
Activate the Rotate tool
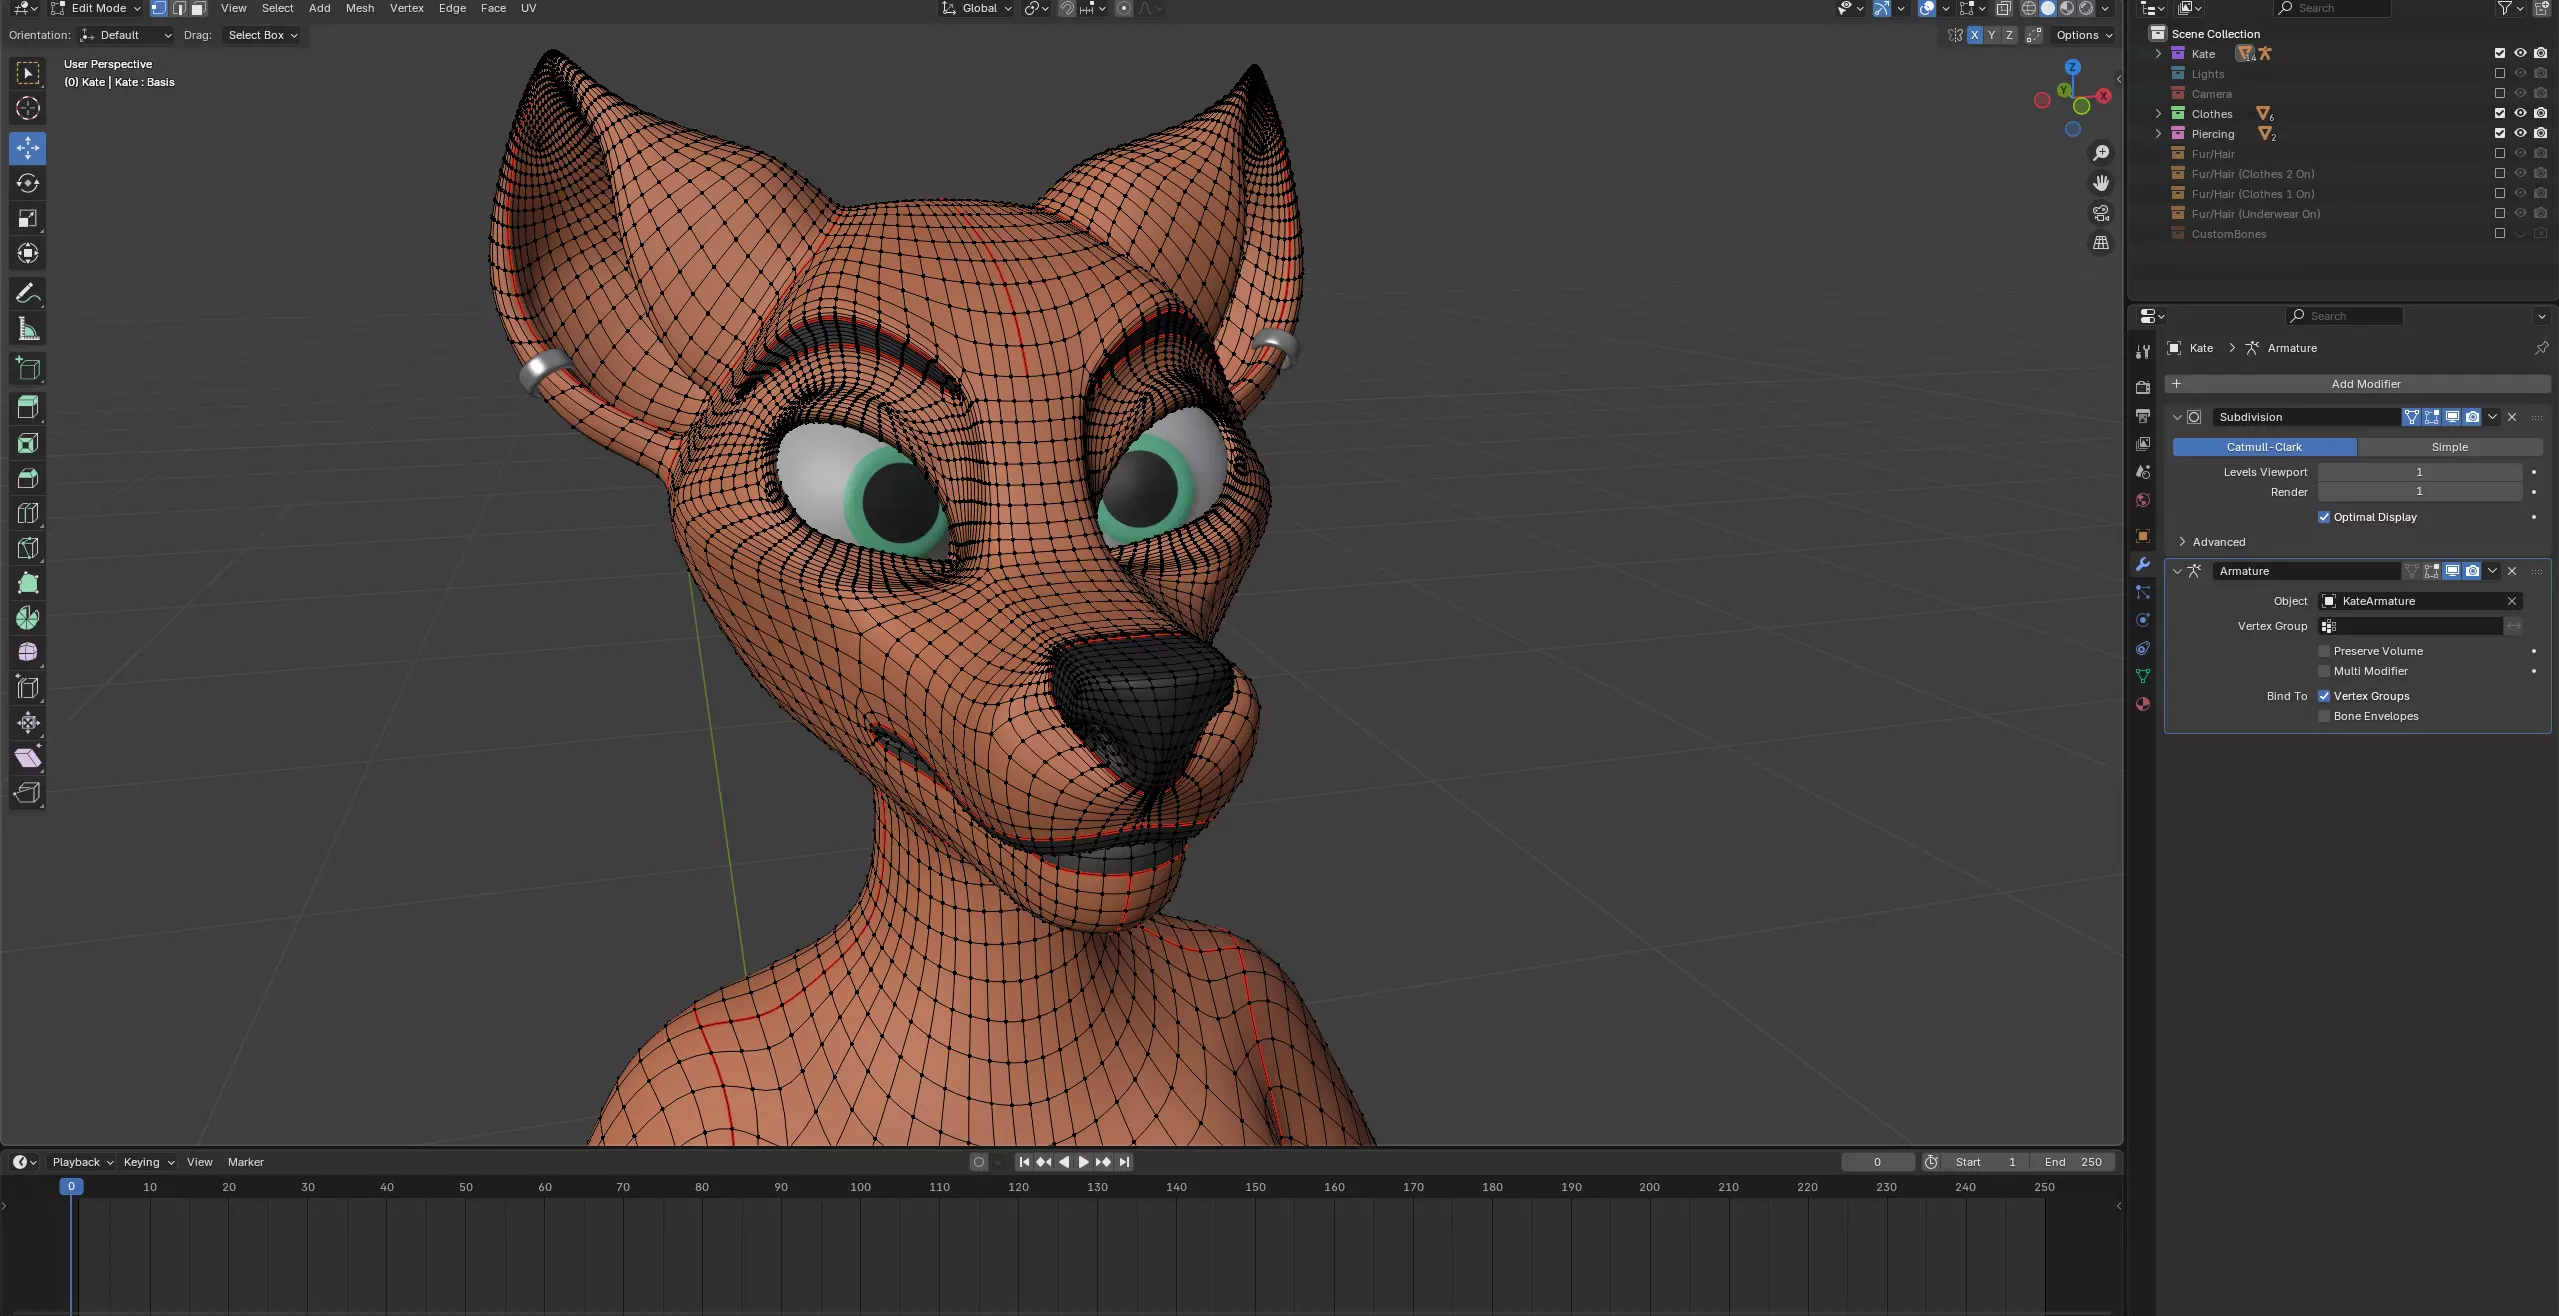click(x=28, y=183)
